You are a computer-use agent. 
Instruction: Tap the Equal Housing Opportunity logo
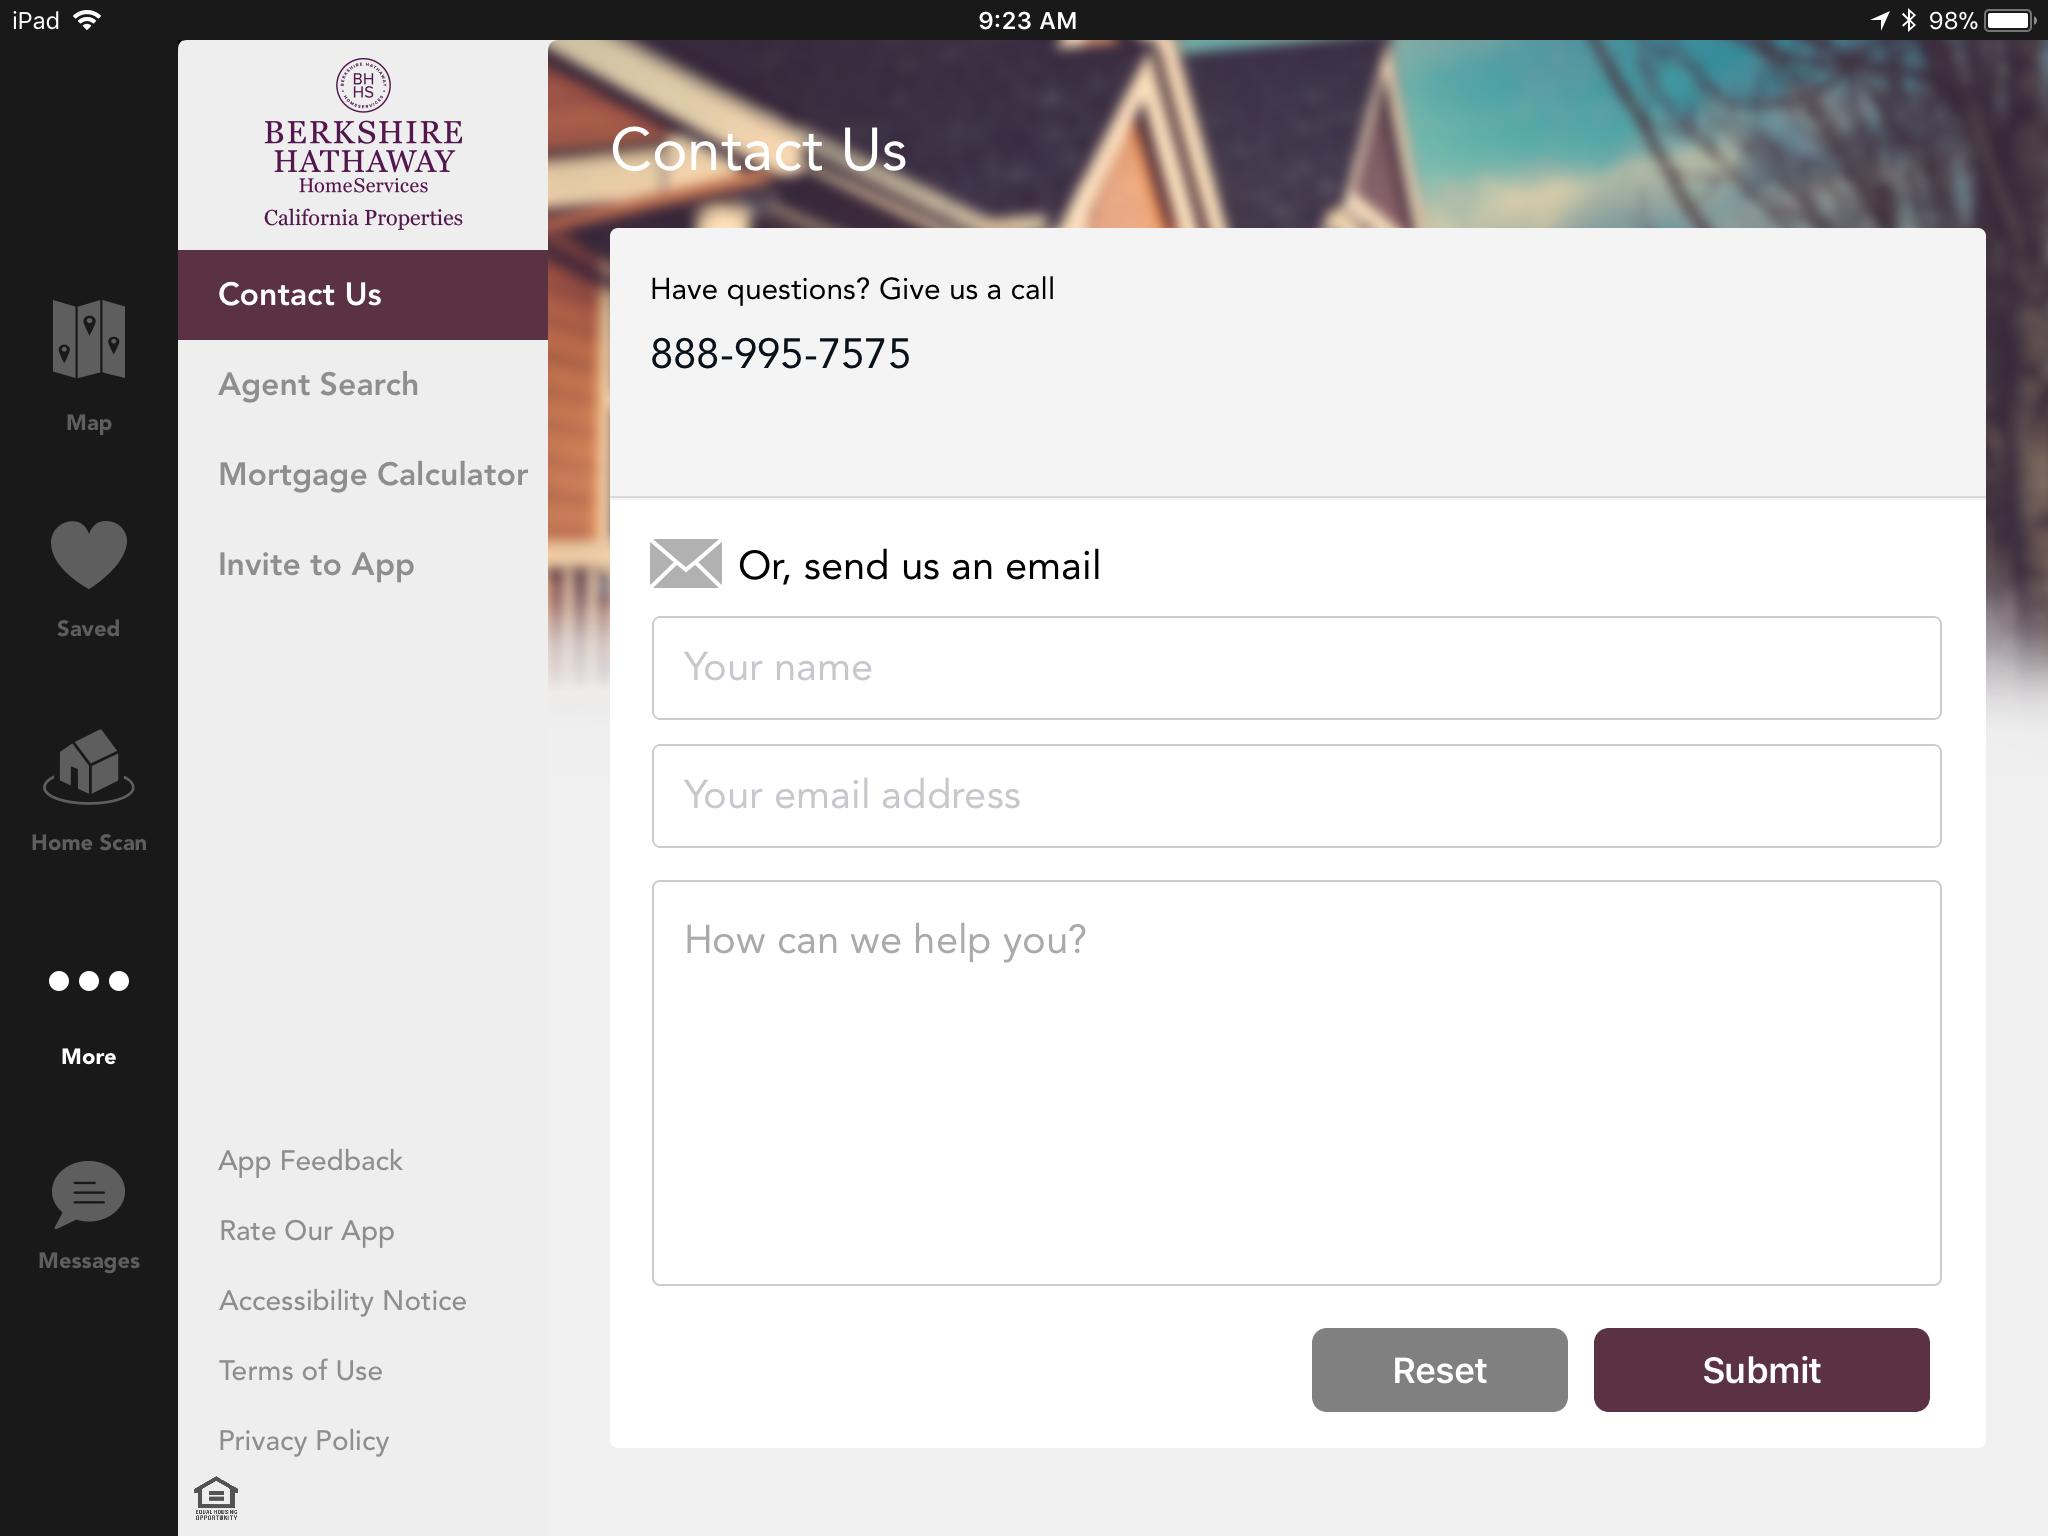(216, 1498)
